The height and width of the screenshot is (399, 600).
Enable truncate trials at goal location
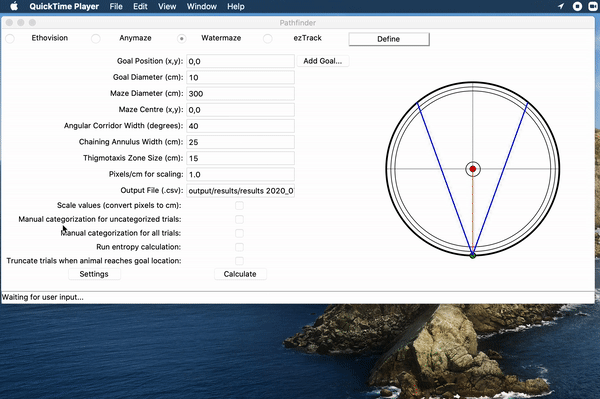[x=240, y=261]
